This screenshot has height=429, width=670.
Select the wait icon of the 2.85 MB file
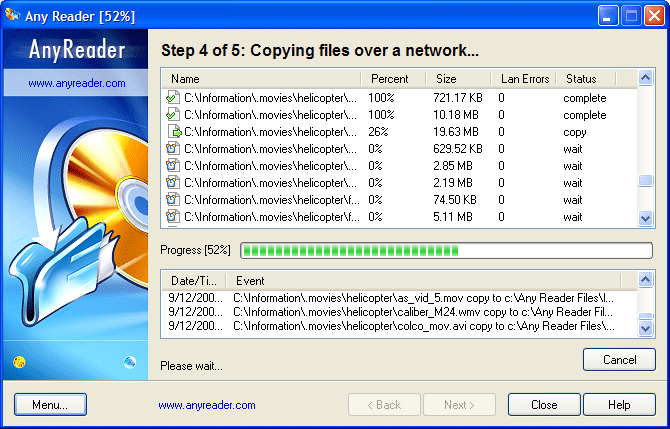[172, 166]
